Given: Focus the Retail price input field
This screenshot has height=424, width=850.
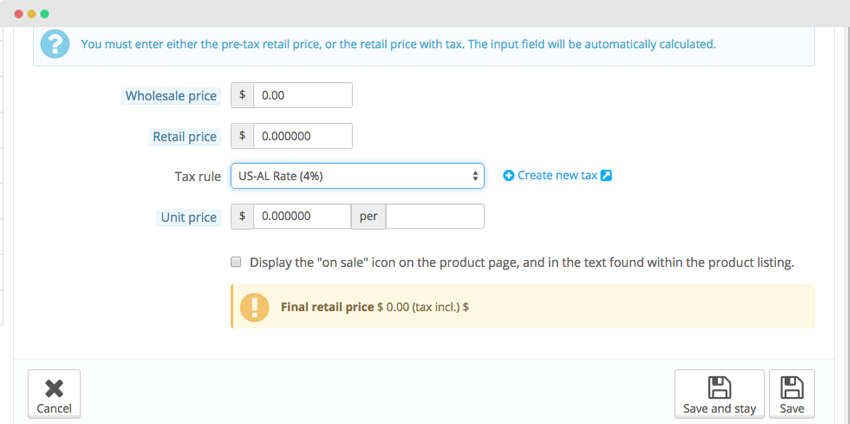Looking at the screenshot, I should (302, 136).
